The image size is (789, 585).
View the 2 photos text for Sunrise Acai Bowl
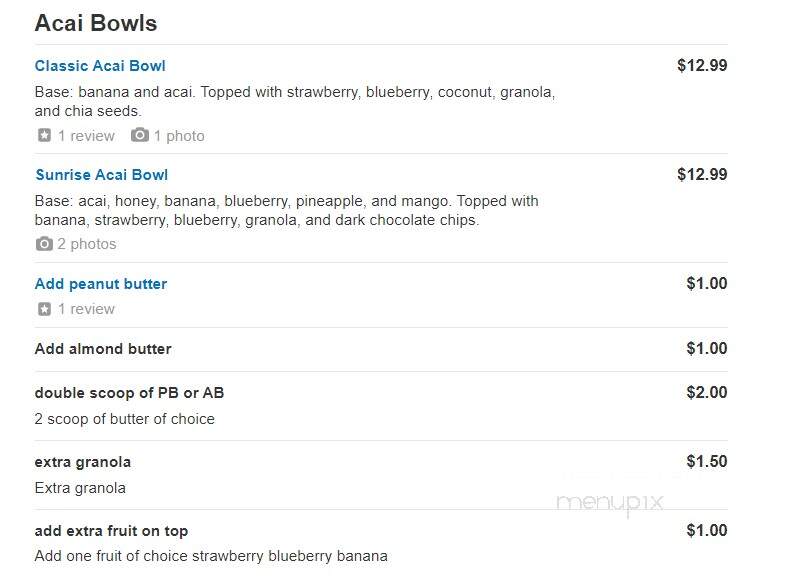coord(87,244)
